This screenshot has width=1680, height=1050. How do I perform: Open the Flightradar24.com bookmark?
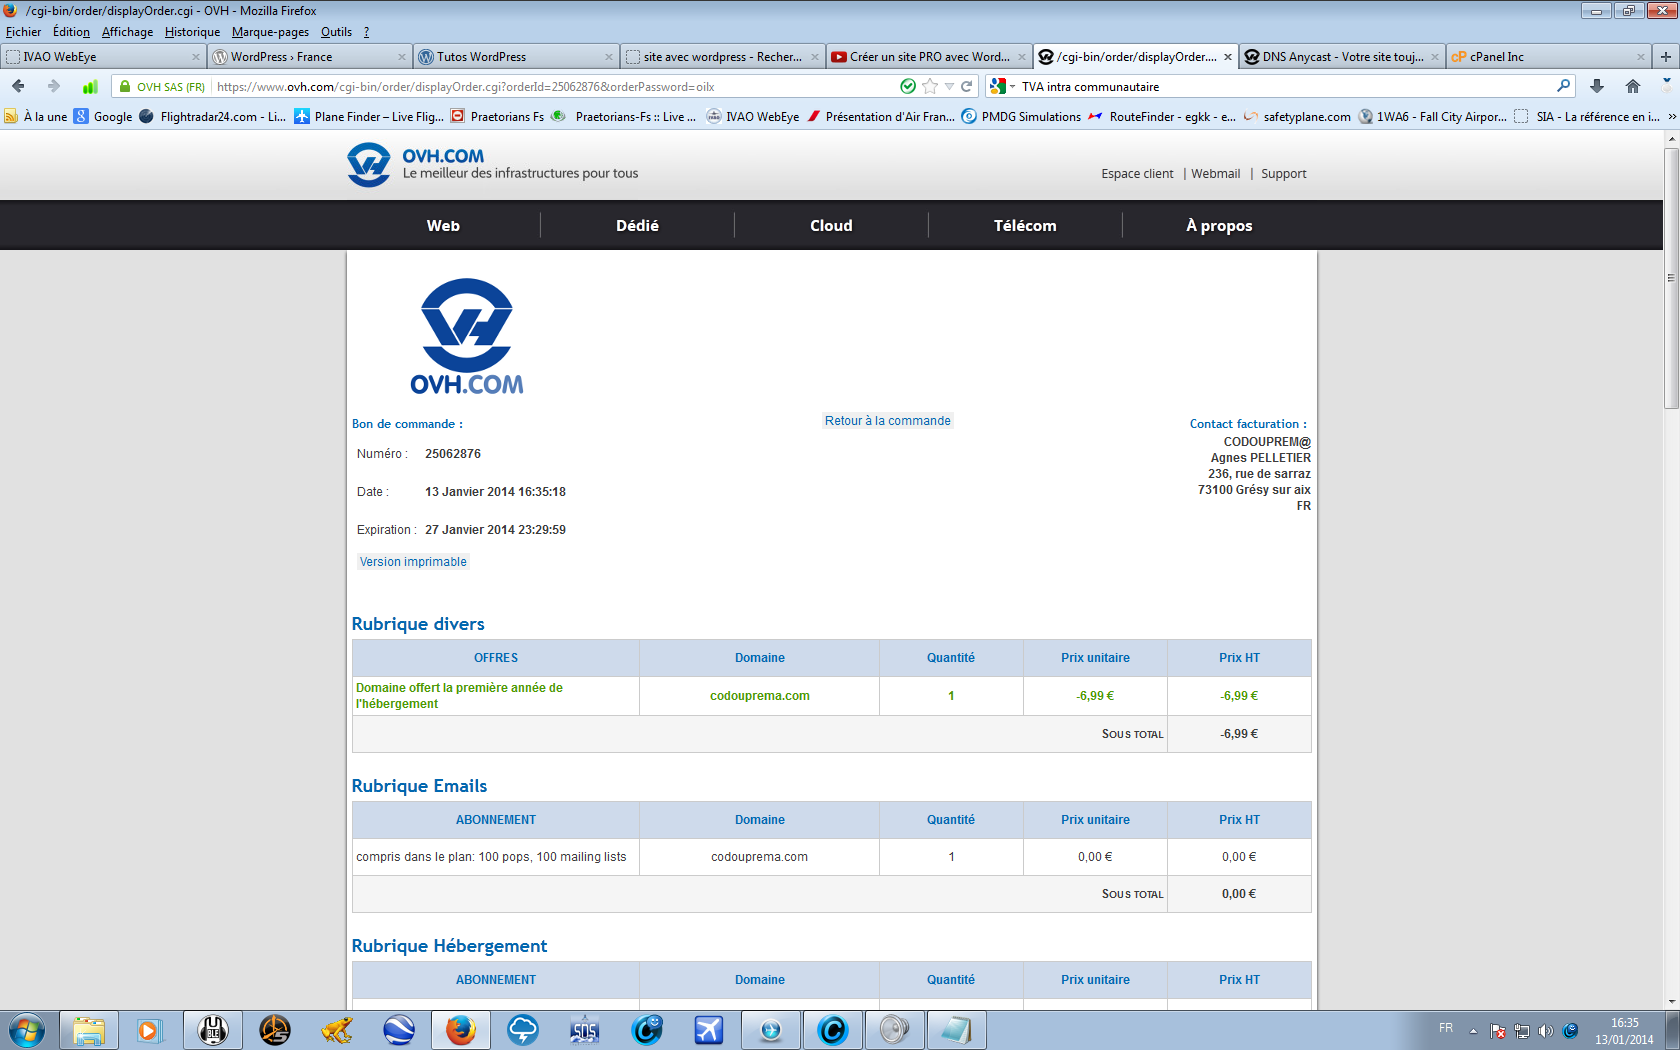(x=213, y=117)
